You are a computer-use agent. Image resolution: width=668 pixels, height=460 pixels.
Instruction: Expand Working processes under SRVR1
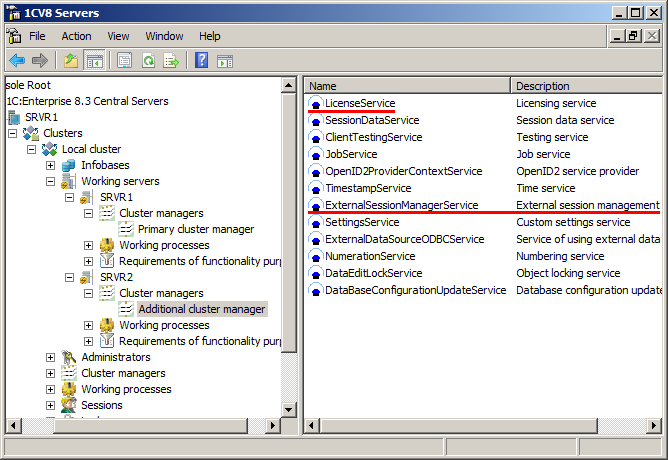click(x=88, y=245)
